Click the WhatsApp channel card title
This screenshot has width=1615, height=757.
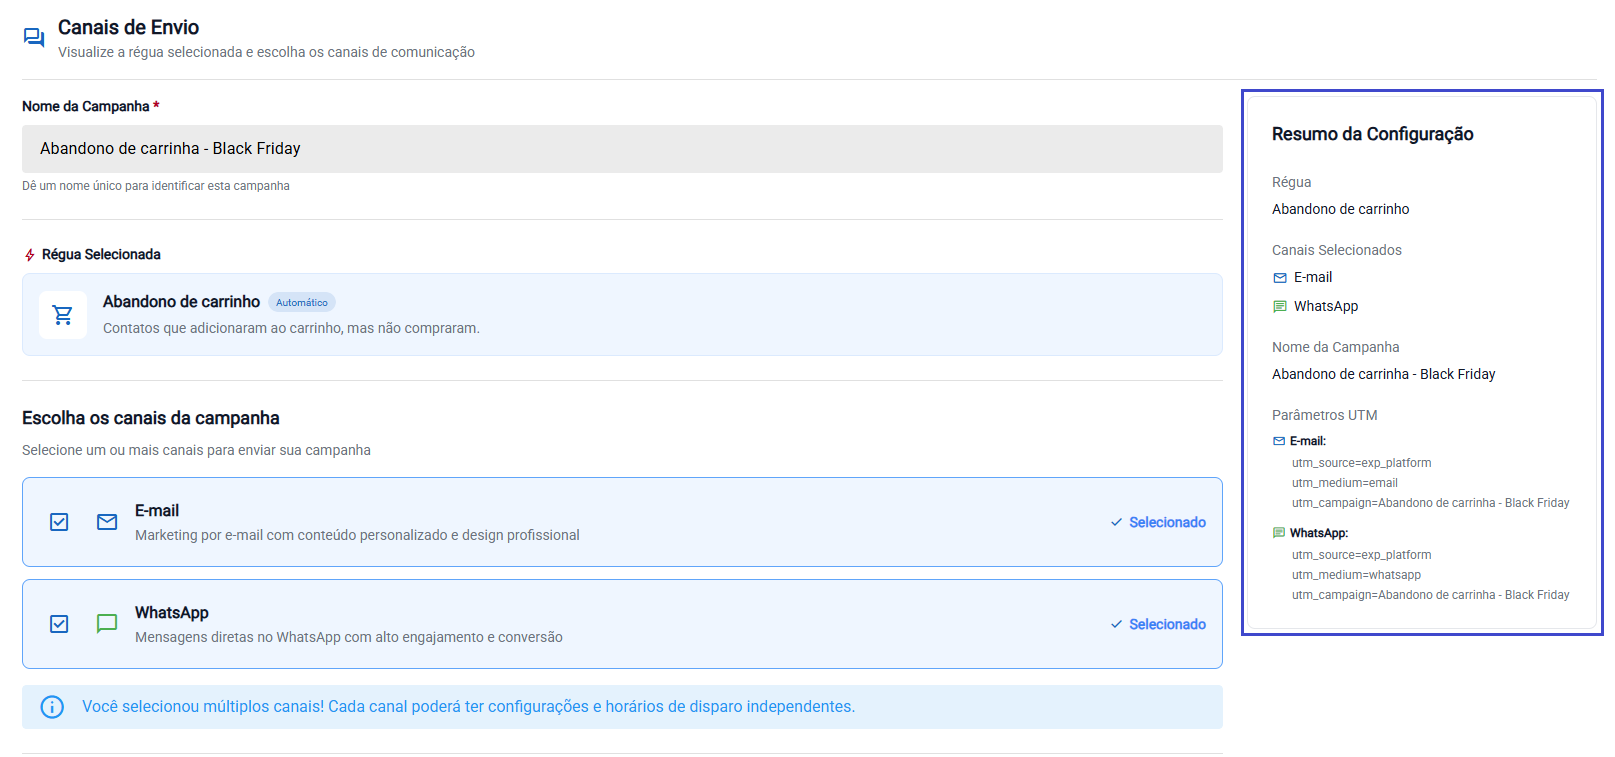172,613
